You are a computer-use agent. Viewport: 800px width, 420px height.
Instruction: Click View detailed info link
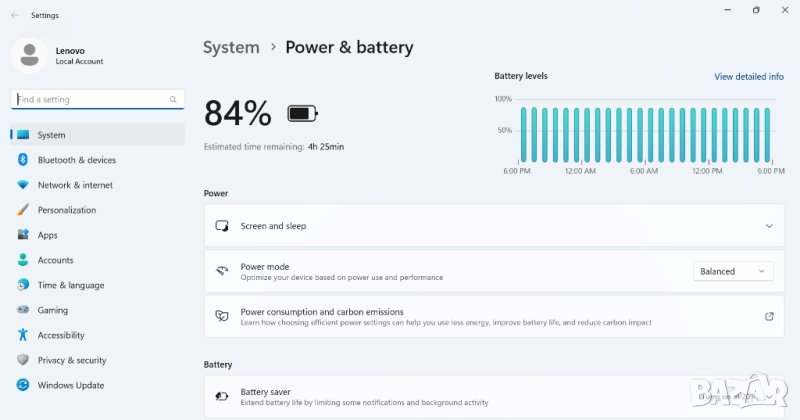[x=748, y=76]
